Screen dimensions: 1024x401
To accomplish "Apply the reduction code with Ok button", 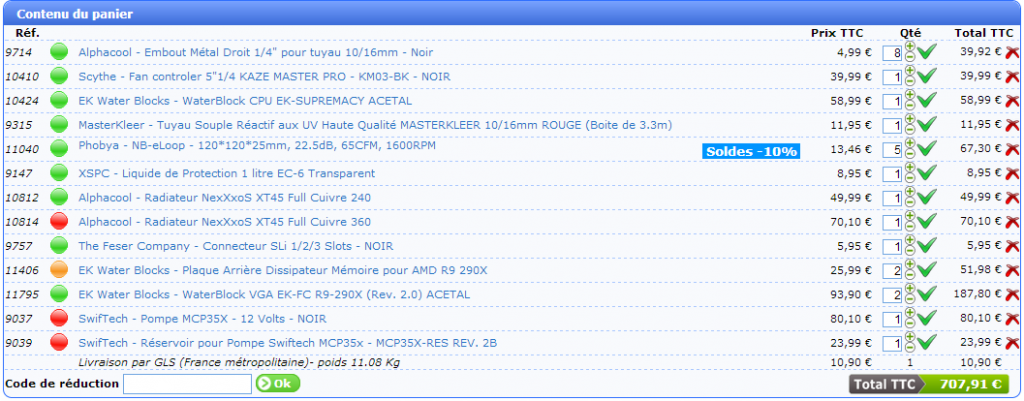I will pos(278,383).
